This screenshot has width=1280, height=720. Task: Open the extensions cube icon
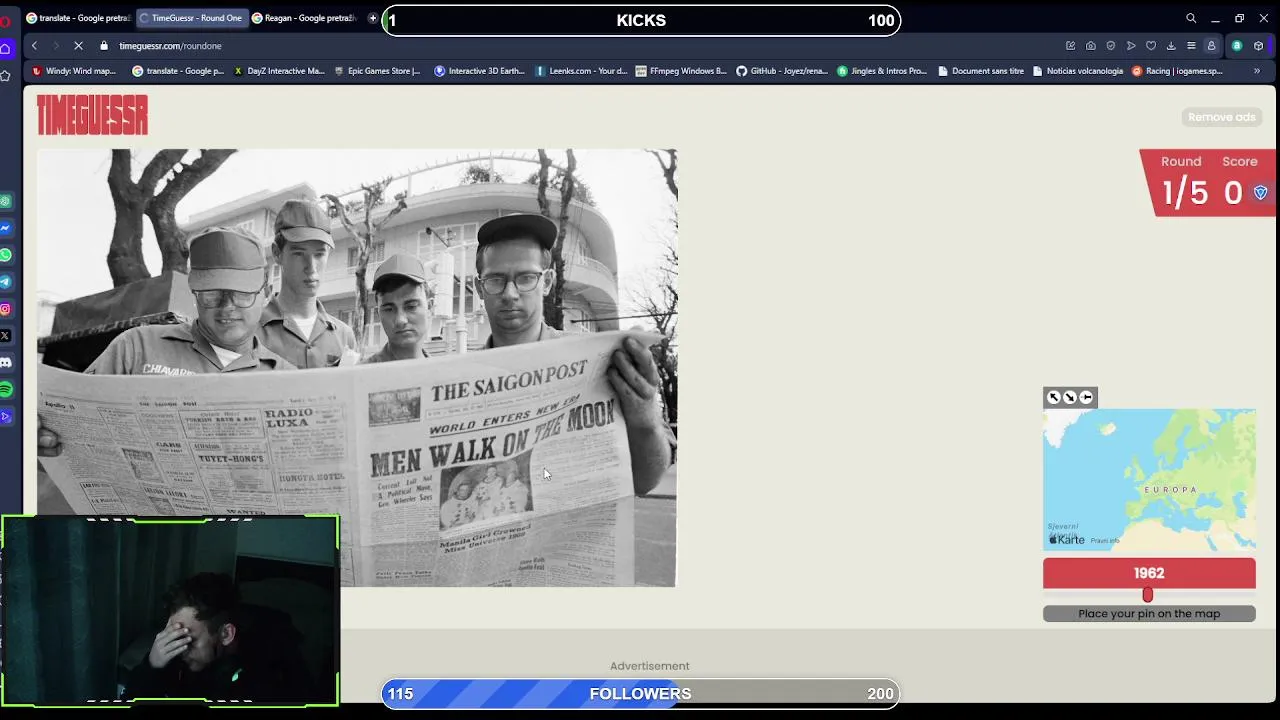click(1258, 46)
